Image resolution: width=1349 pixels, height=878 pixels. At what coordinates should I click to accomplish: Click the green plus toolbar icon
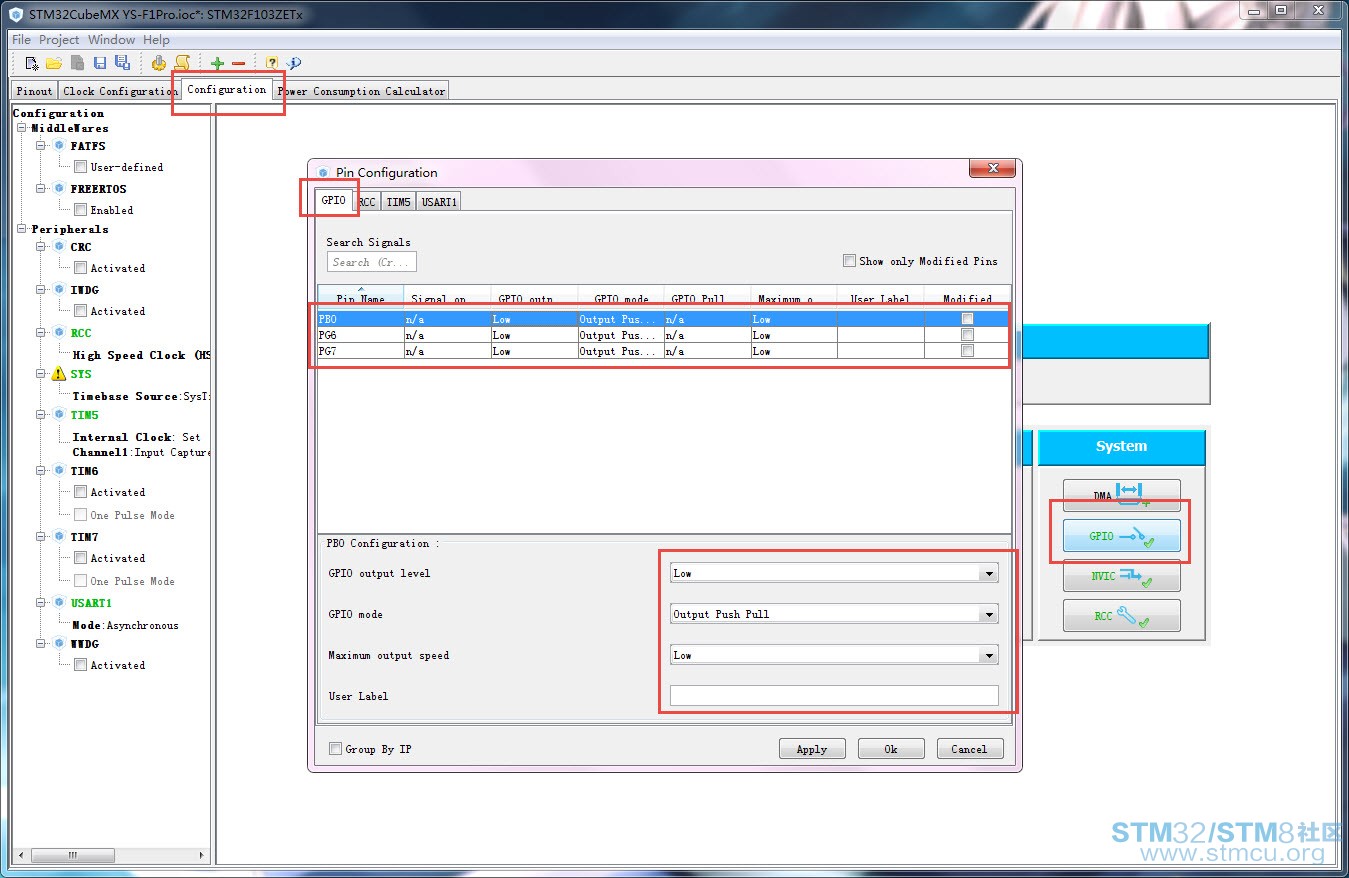pyautogui.click(x=217, y=63)
